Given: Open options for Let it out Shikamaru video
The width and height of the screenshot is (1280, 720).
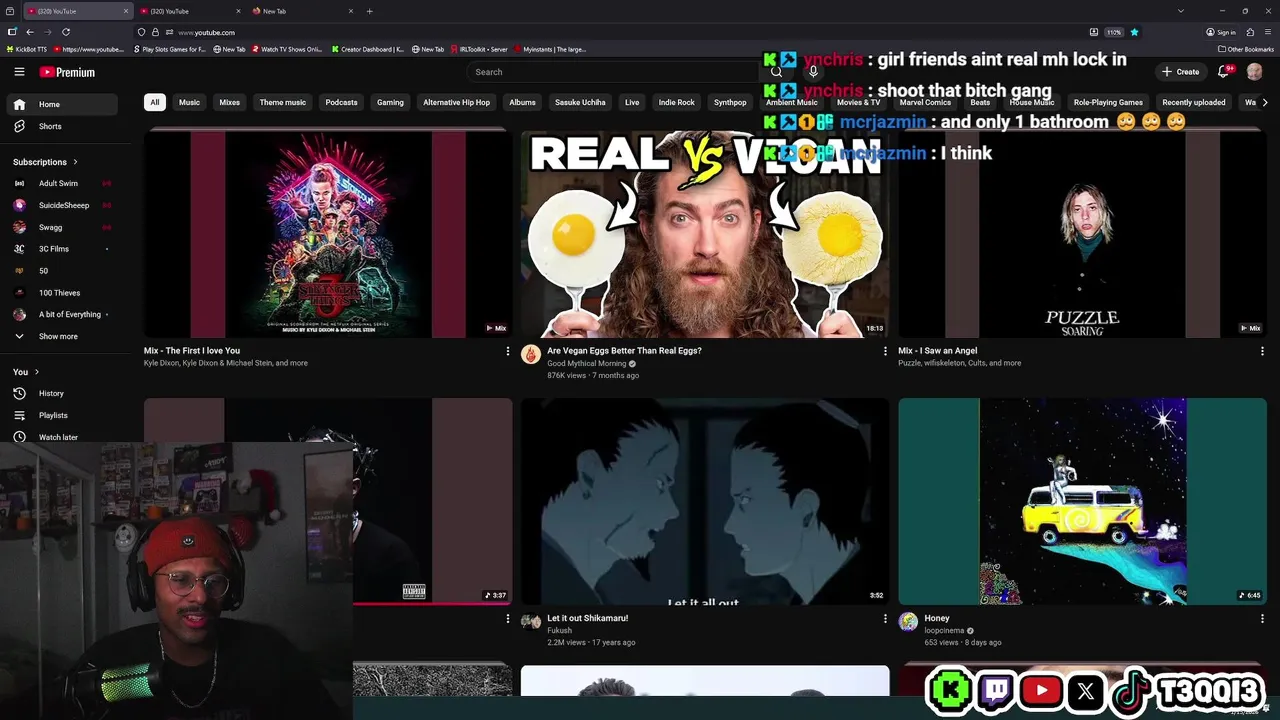Looking at the screenshot, I should pos(884,619).
